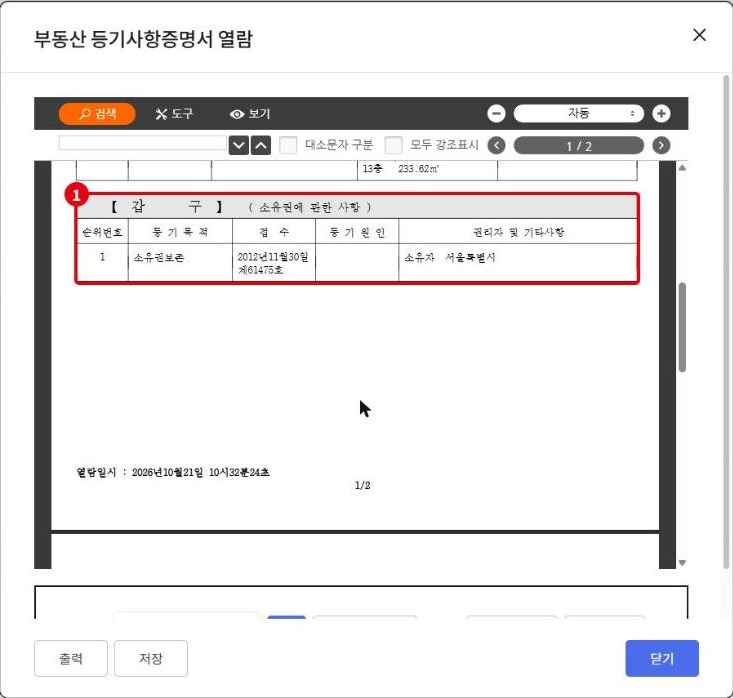Image resolution: width=733 pixels, height=698 pixels.
Task: Click the document viewer scrollbar thumb
Action: click(682, 327)
